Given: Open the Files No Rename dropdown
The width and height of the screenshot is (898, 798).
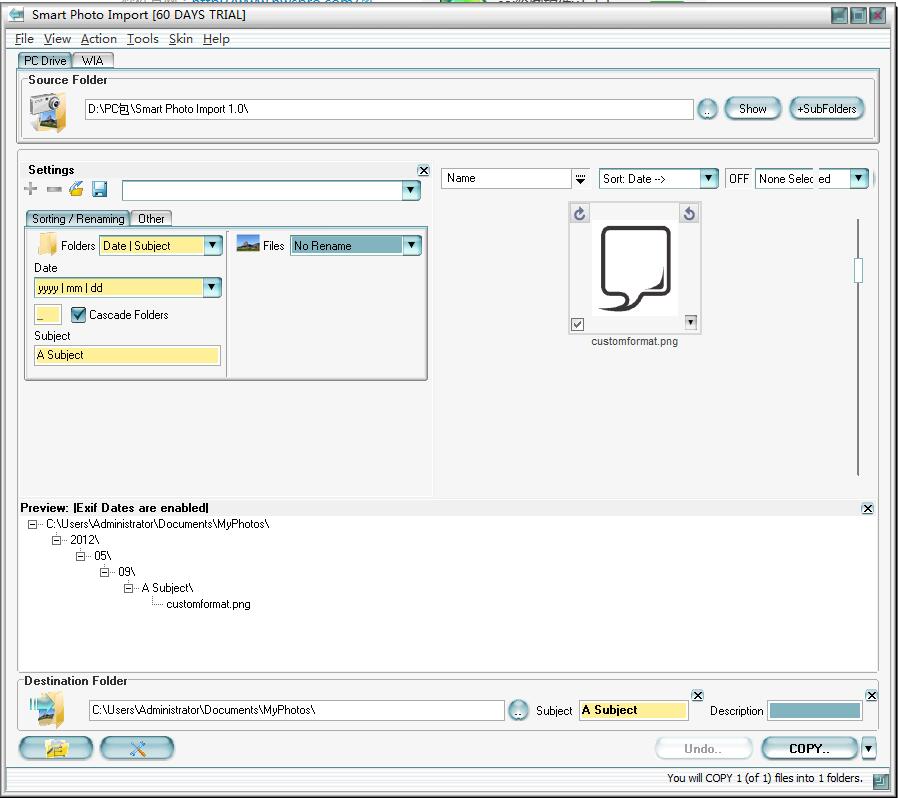Looking at the screenshot, I should pos(411,245).
